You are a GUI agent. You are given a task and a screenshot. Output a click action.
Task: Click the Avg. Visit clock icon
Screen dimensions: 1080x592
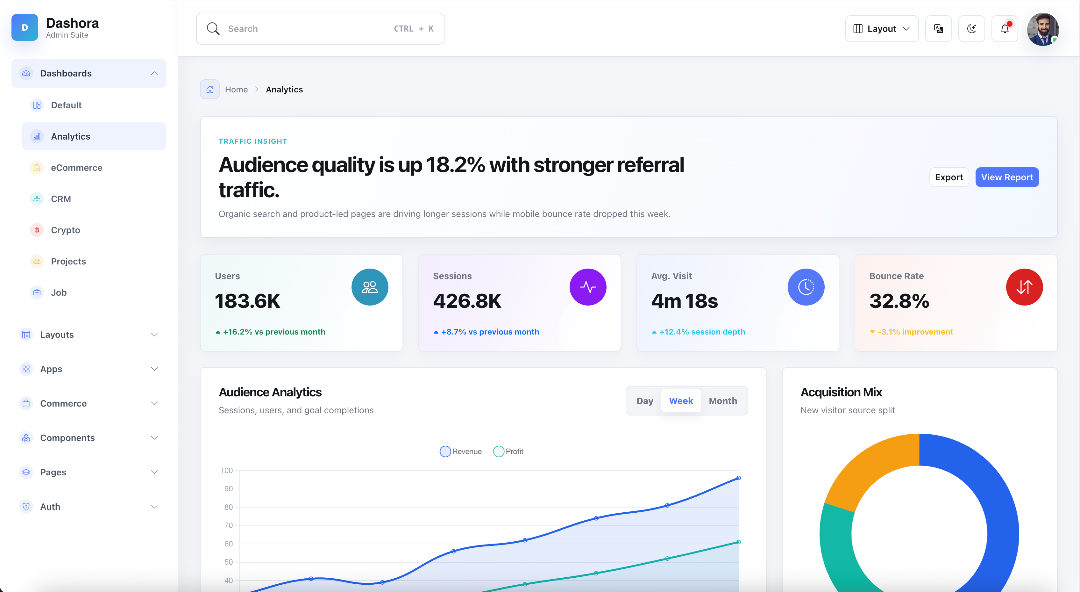(806, 287)
